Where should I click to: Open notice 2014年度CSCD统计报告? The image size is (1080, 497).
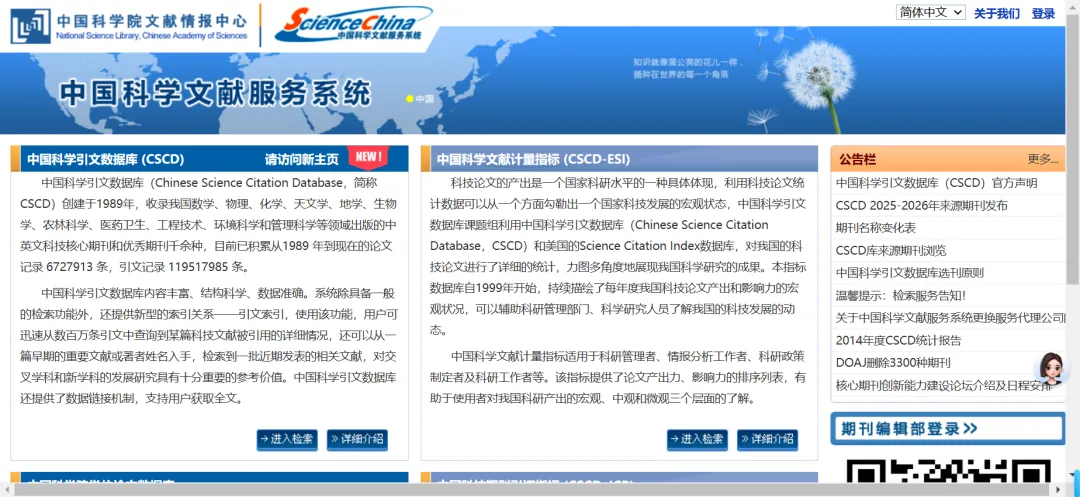[x=899, y=340]
